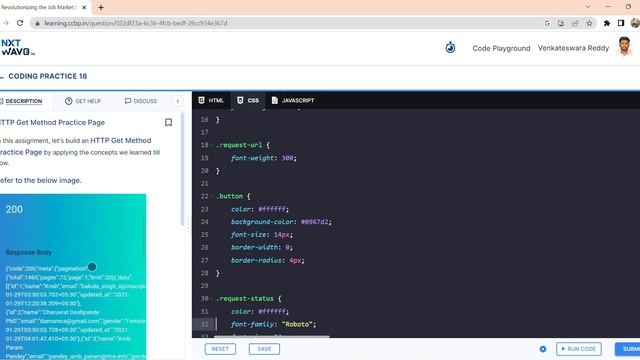This screenshot has height=360, width=640.
Task: Open the Get Help tab
Action: click(x=83, y=101)
